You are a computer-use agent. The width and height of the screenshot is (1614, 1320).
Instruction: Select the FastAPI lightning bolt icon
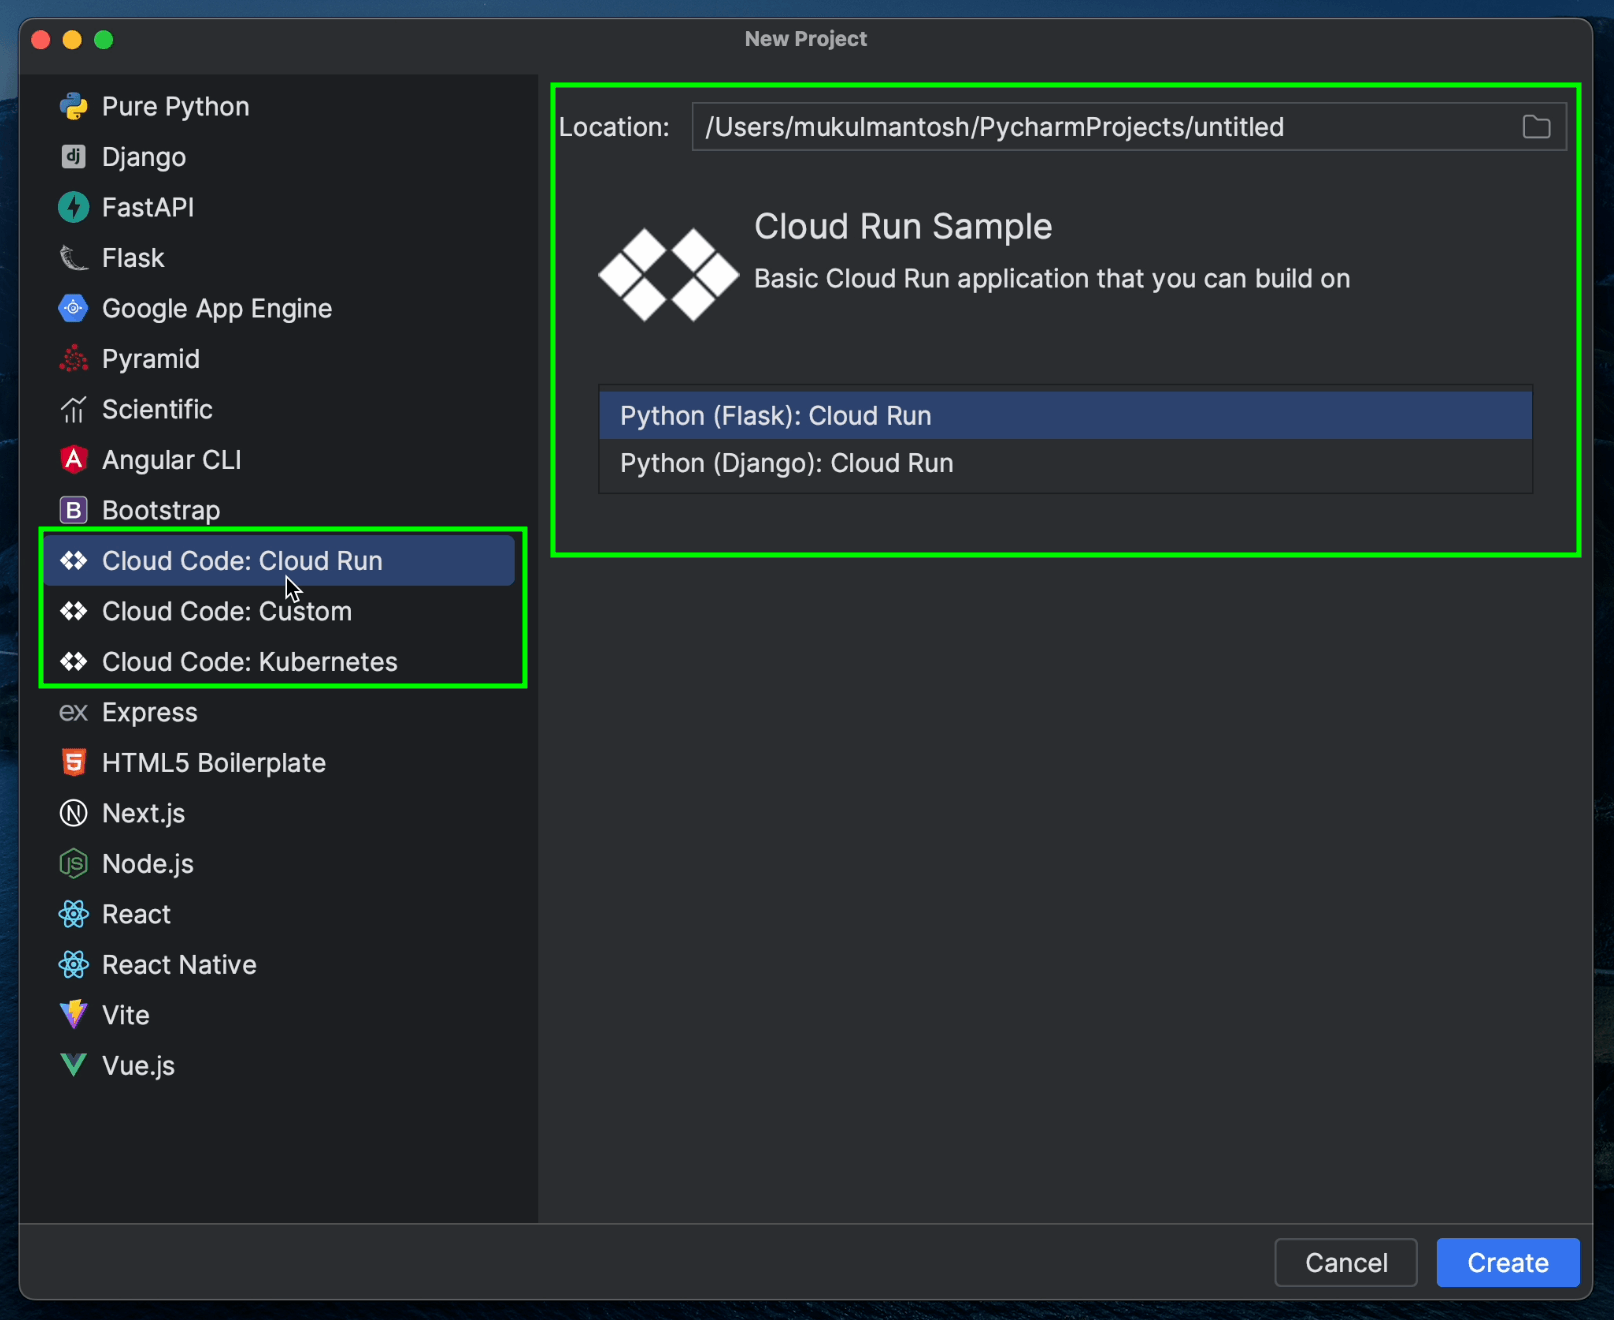(73, 207)
